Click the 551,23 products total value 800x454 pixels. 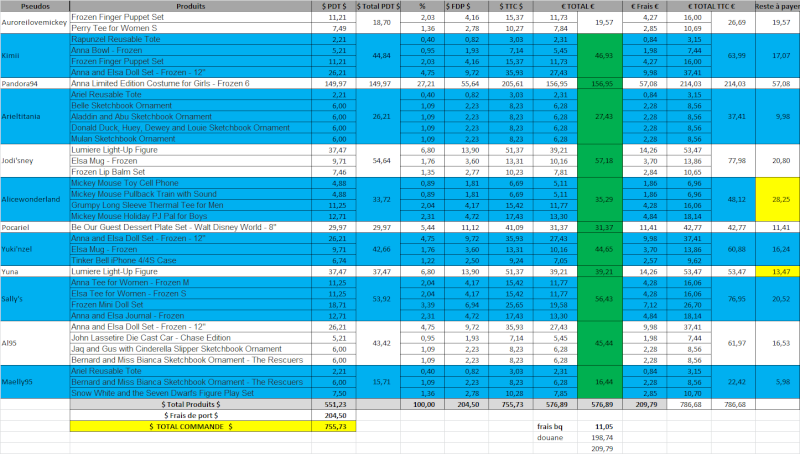(x=334, y=405)
